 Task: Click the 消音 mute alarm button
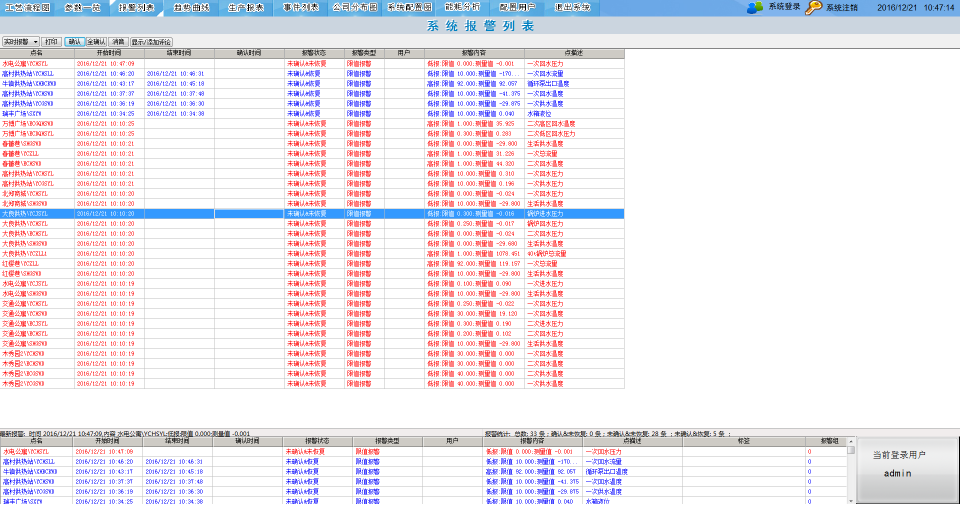tap(119, 42)
